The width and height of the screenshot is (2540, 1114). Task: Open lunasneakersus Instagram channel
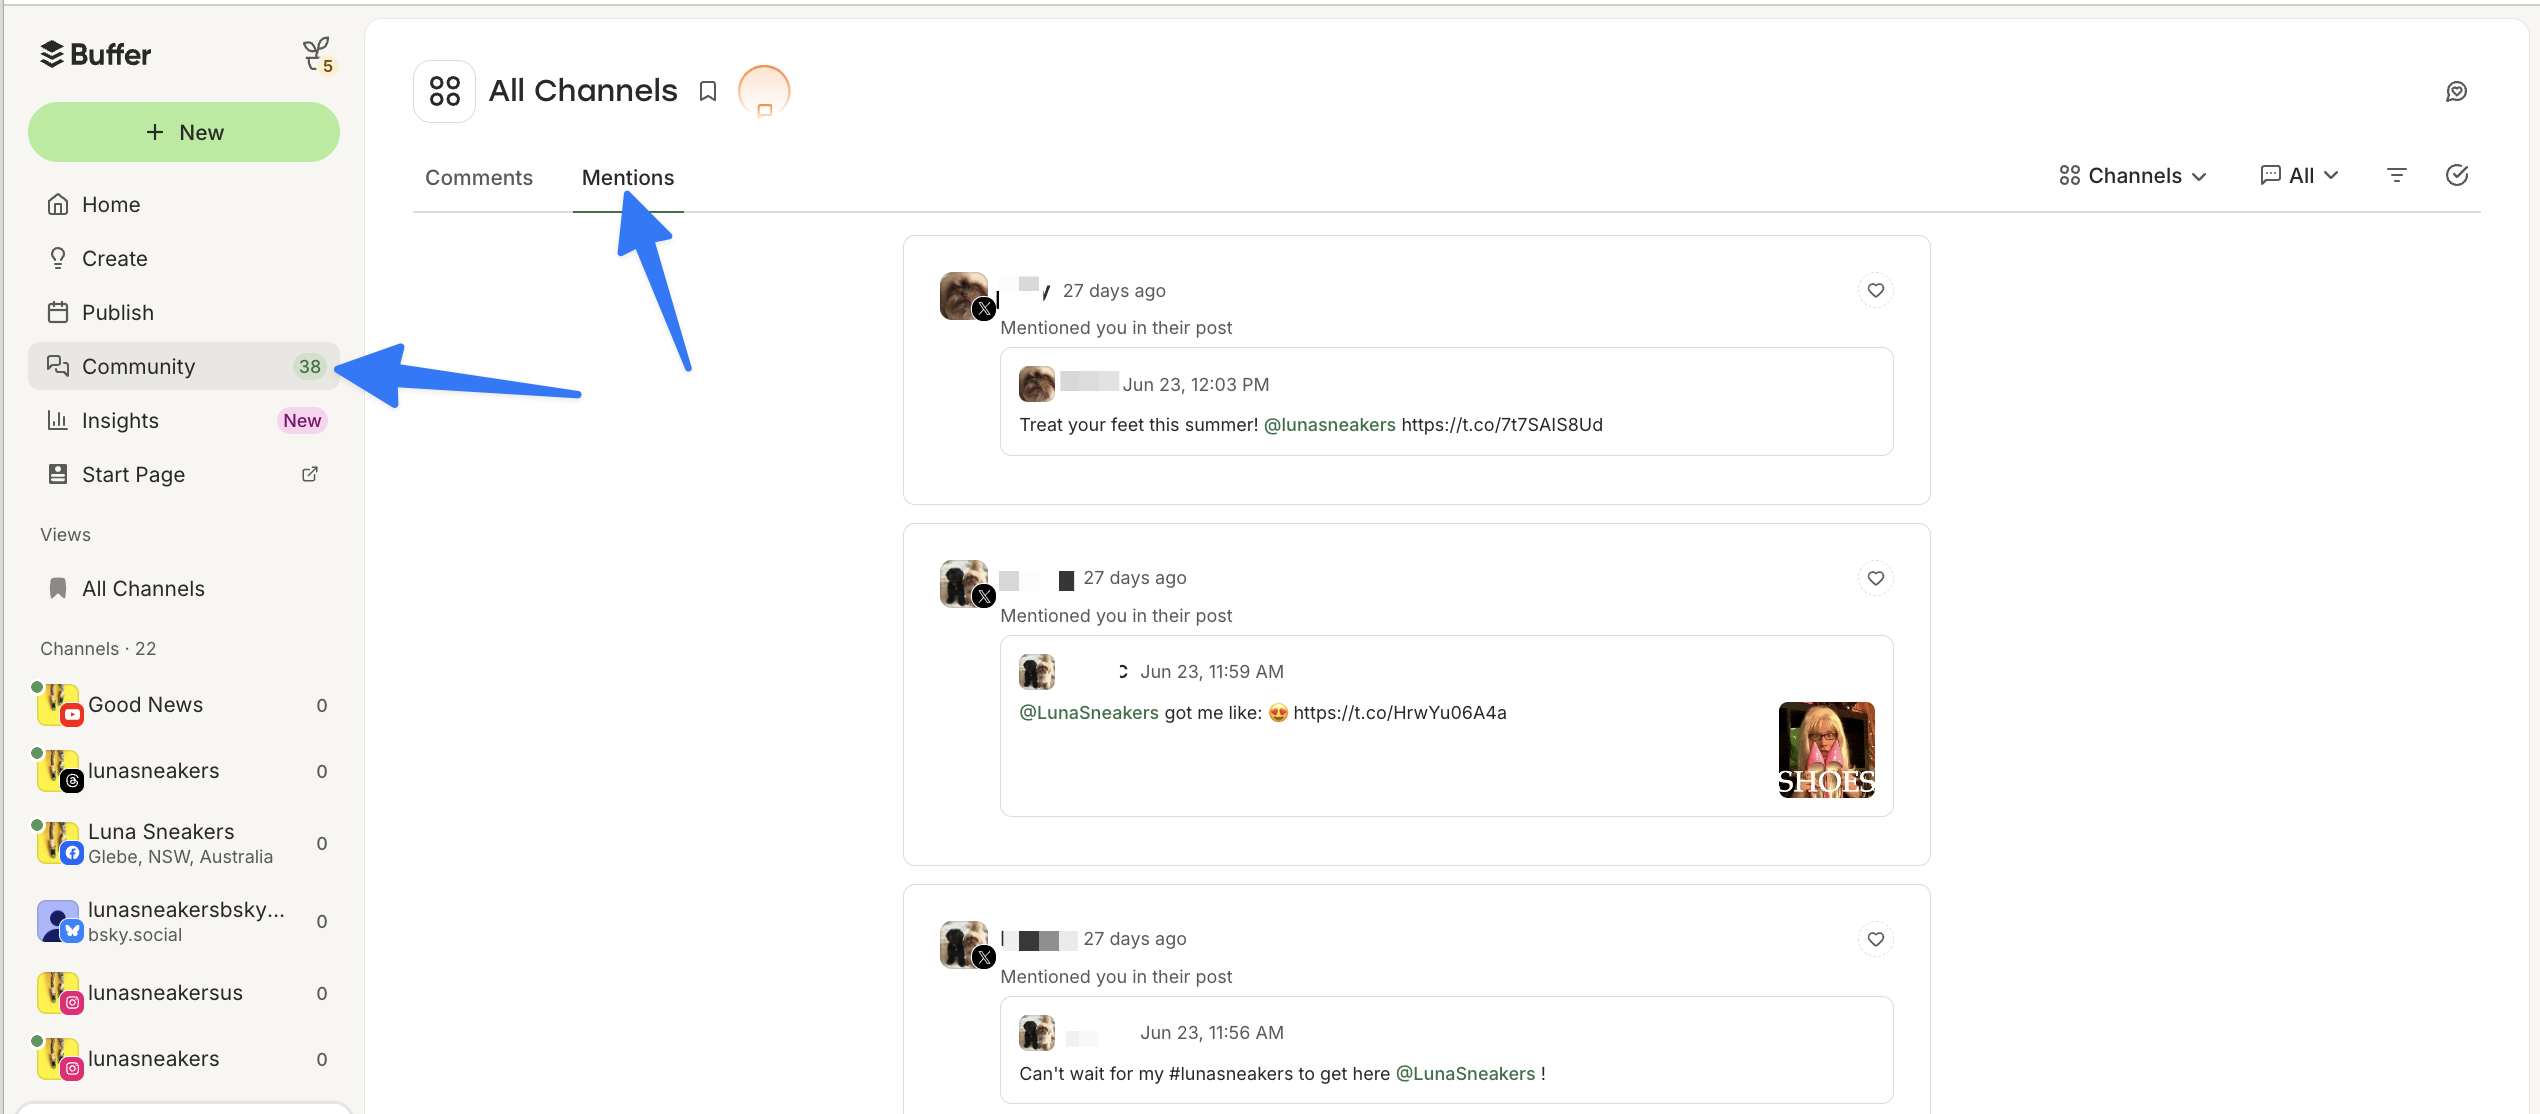pos(184,993)
